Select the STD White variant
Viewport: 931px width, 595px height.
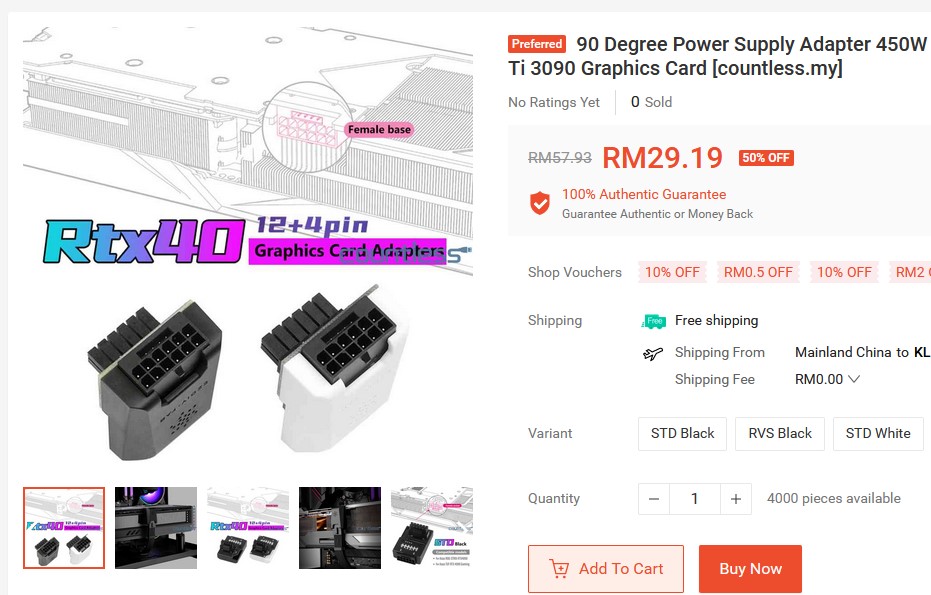pos(878,433)
